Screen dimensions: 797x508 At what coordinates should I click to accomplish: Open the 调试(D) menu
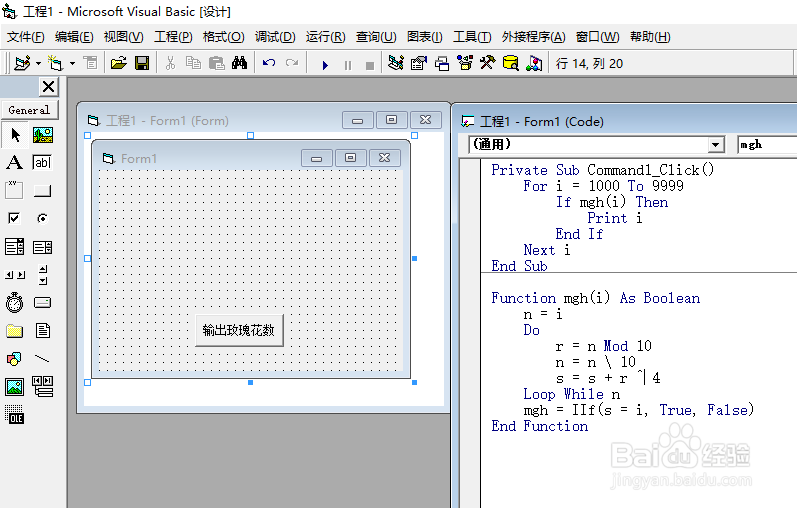tap(275, 37)
